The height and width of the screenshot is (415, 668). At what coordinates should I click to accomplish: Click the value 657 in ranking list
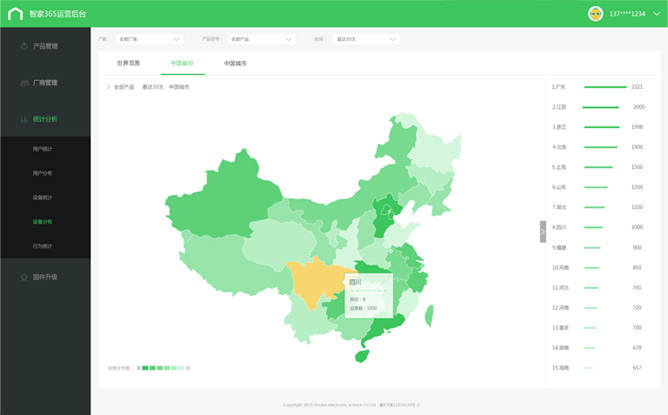637,368
